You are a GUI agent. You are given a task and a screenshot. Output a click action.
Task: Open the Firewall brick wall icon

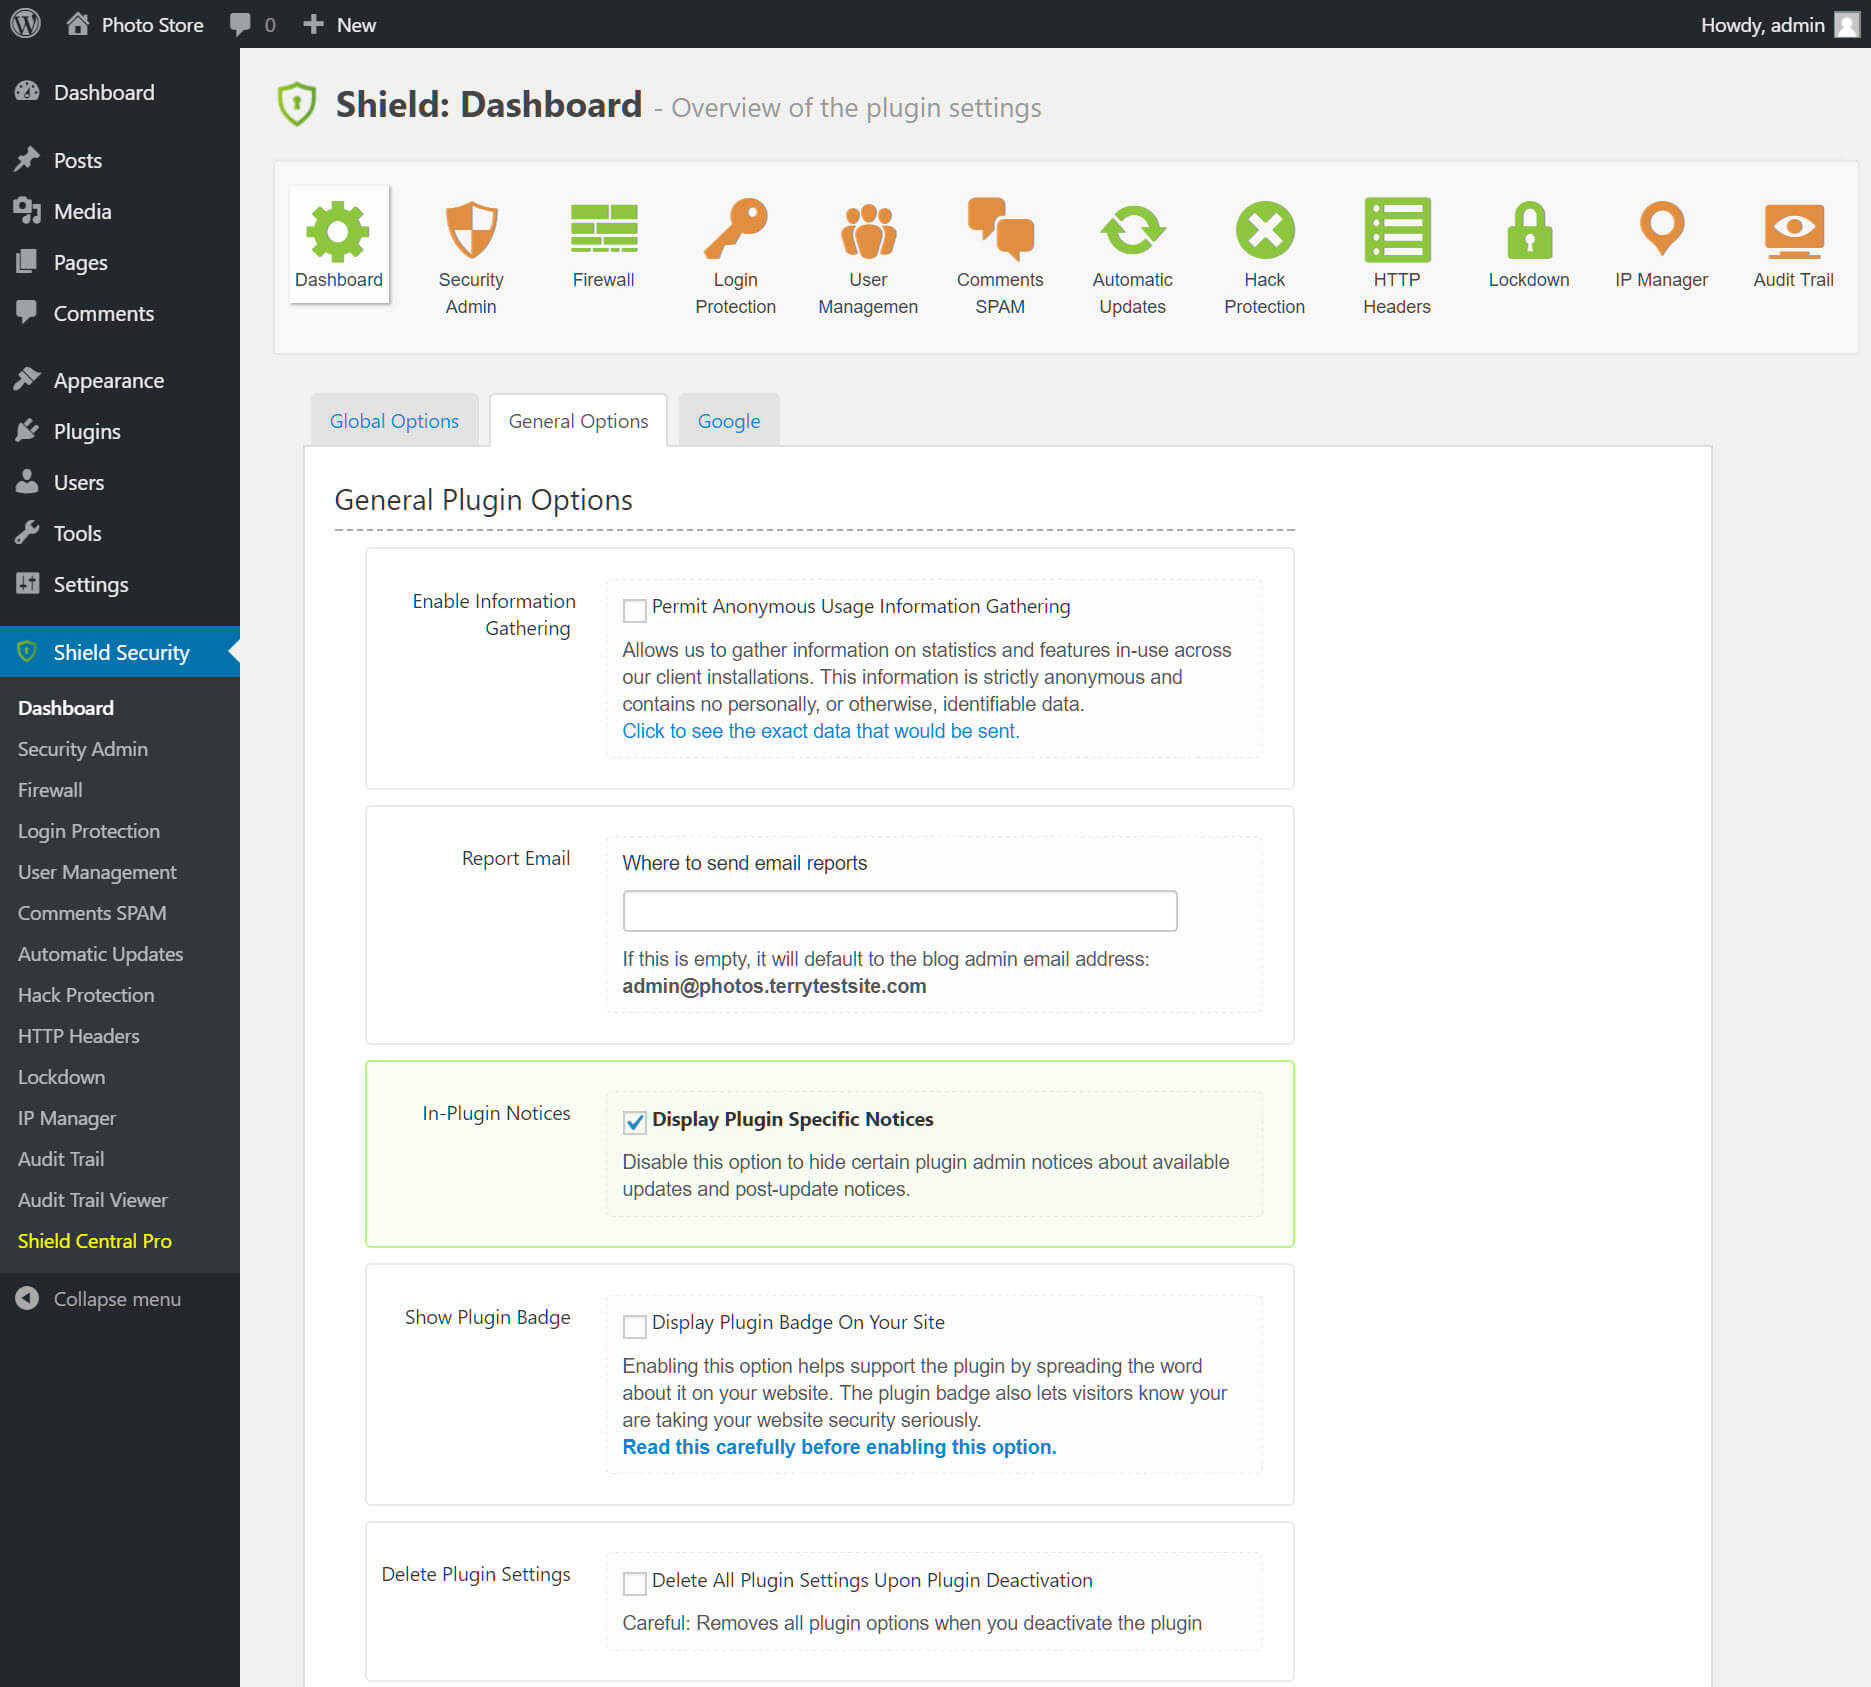(604, 228)
